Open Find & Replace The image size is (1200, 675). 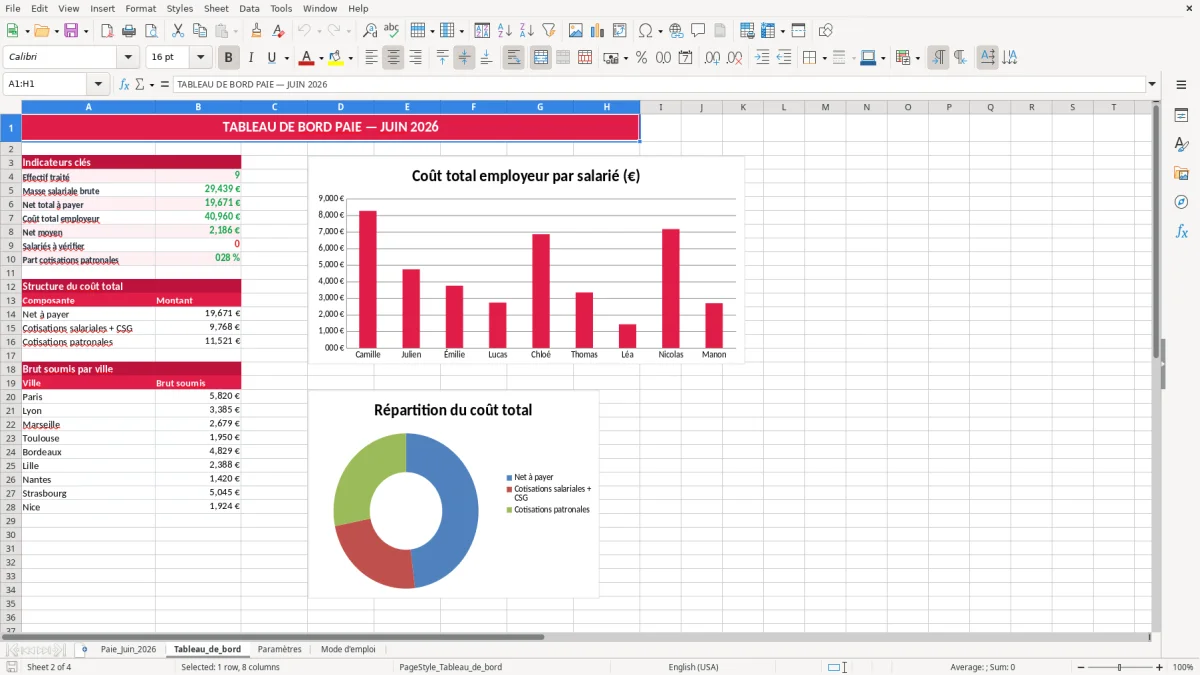tap(370, 31)
